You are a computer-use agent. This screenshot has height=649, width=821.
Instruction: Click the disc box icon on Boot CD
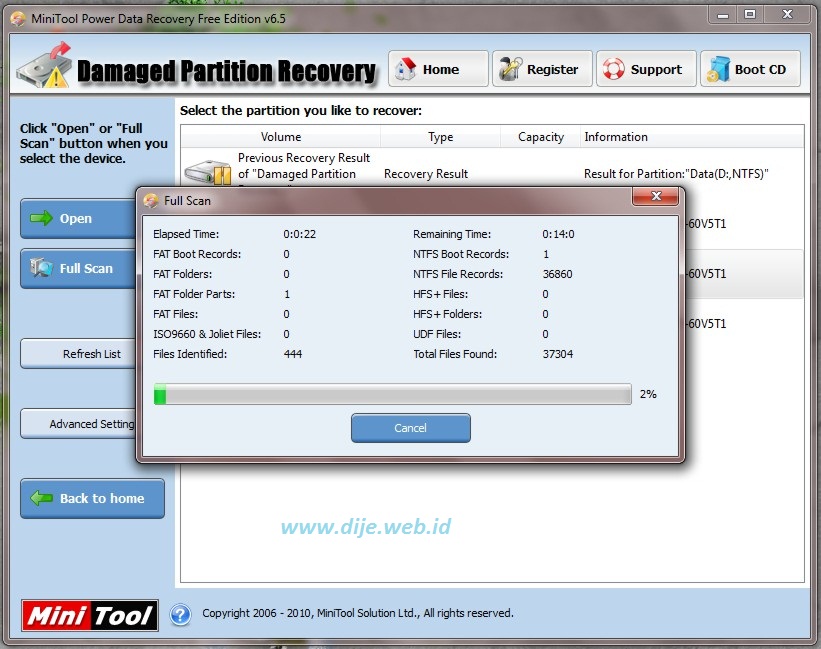[718, 69]
